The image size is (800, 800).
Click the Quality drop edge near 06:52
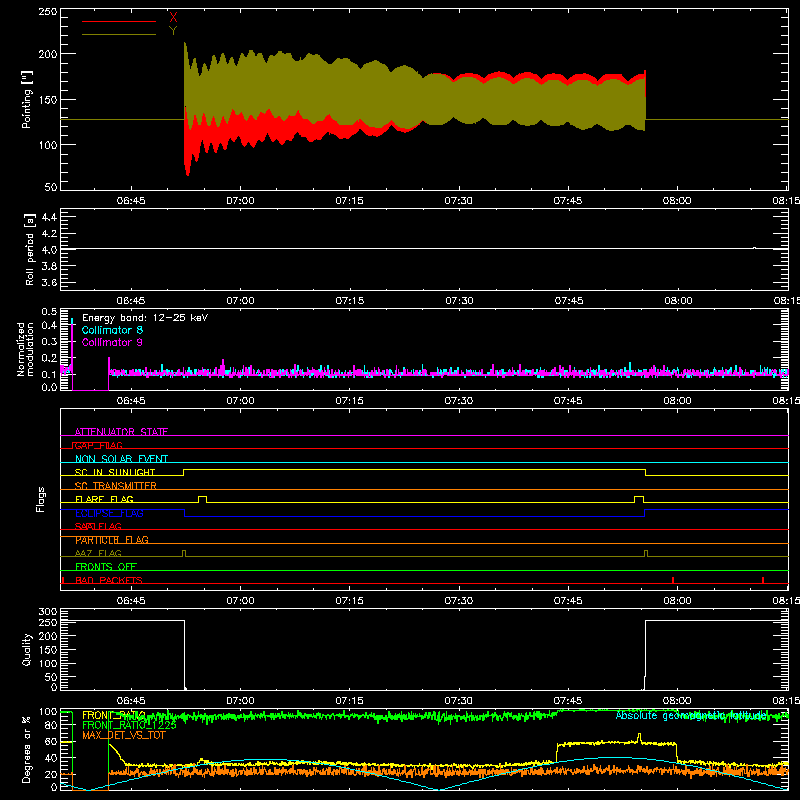click(x=184, y=655)
